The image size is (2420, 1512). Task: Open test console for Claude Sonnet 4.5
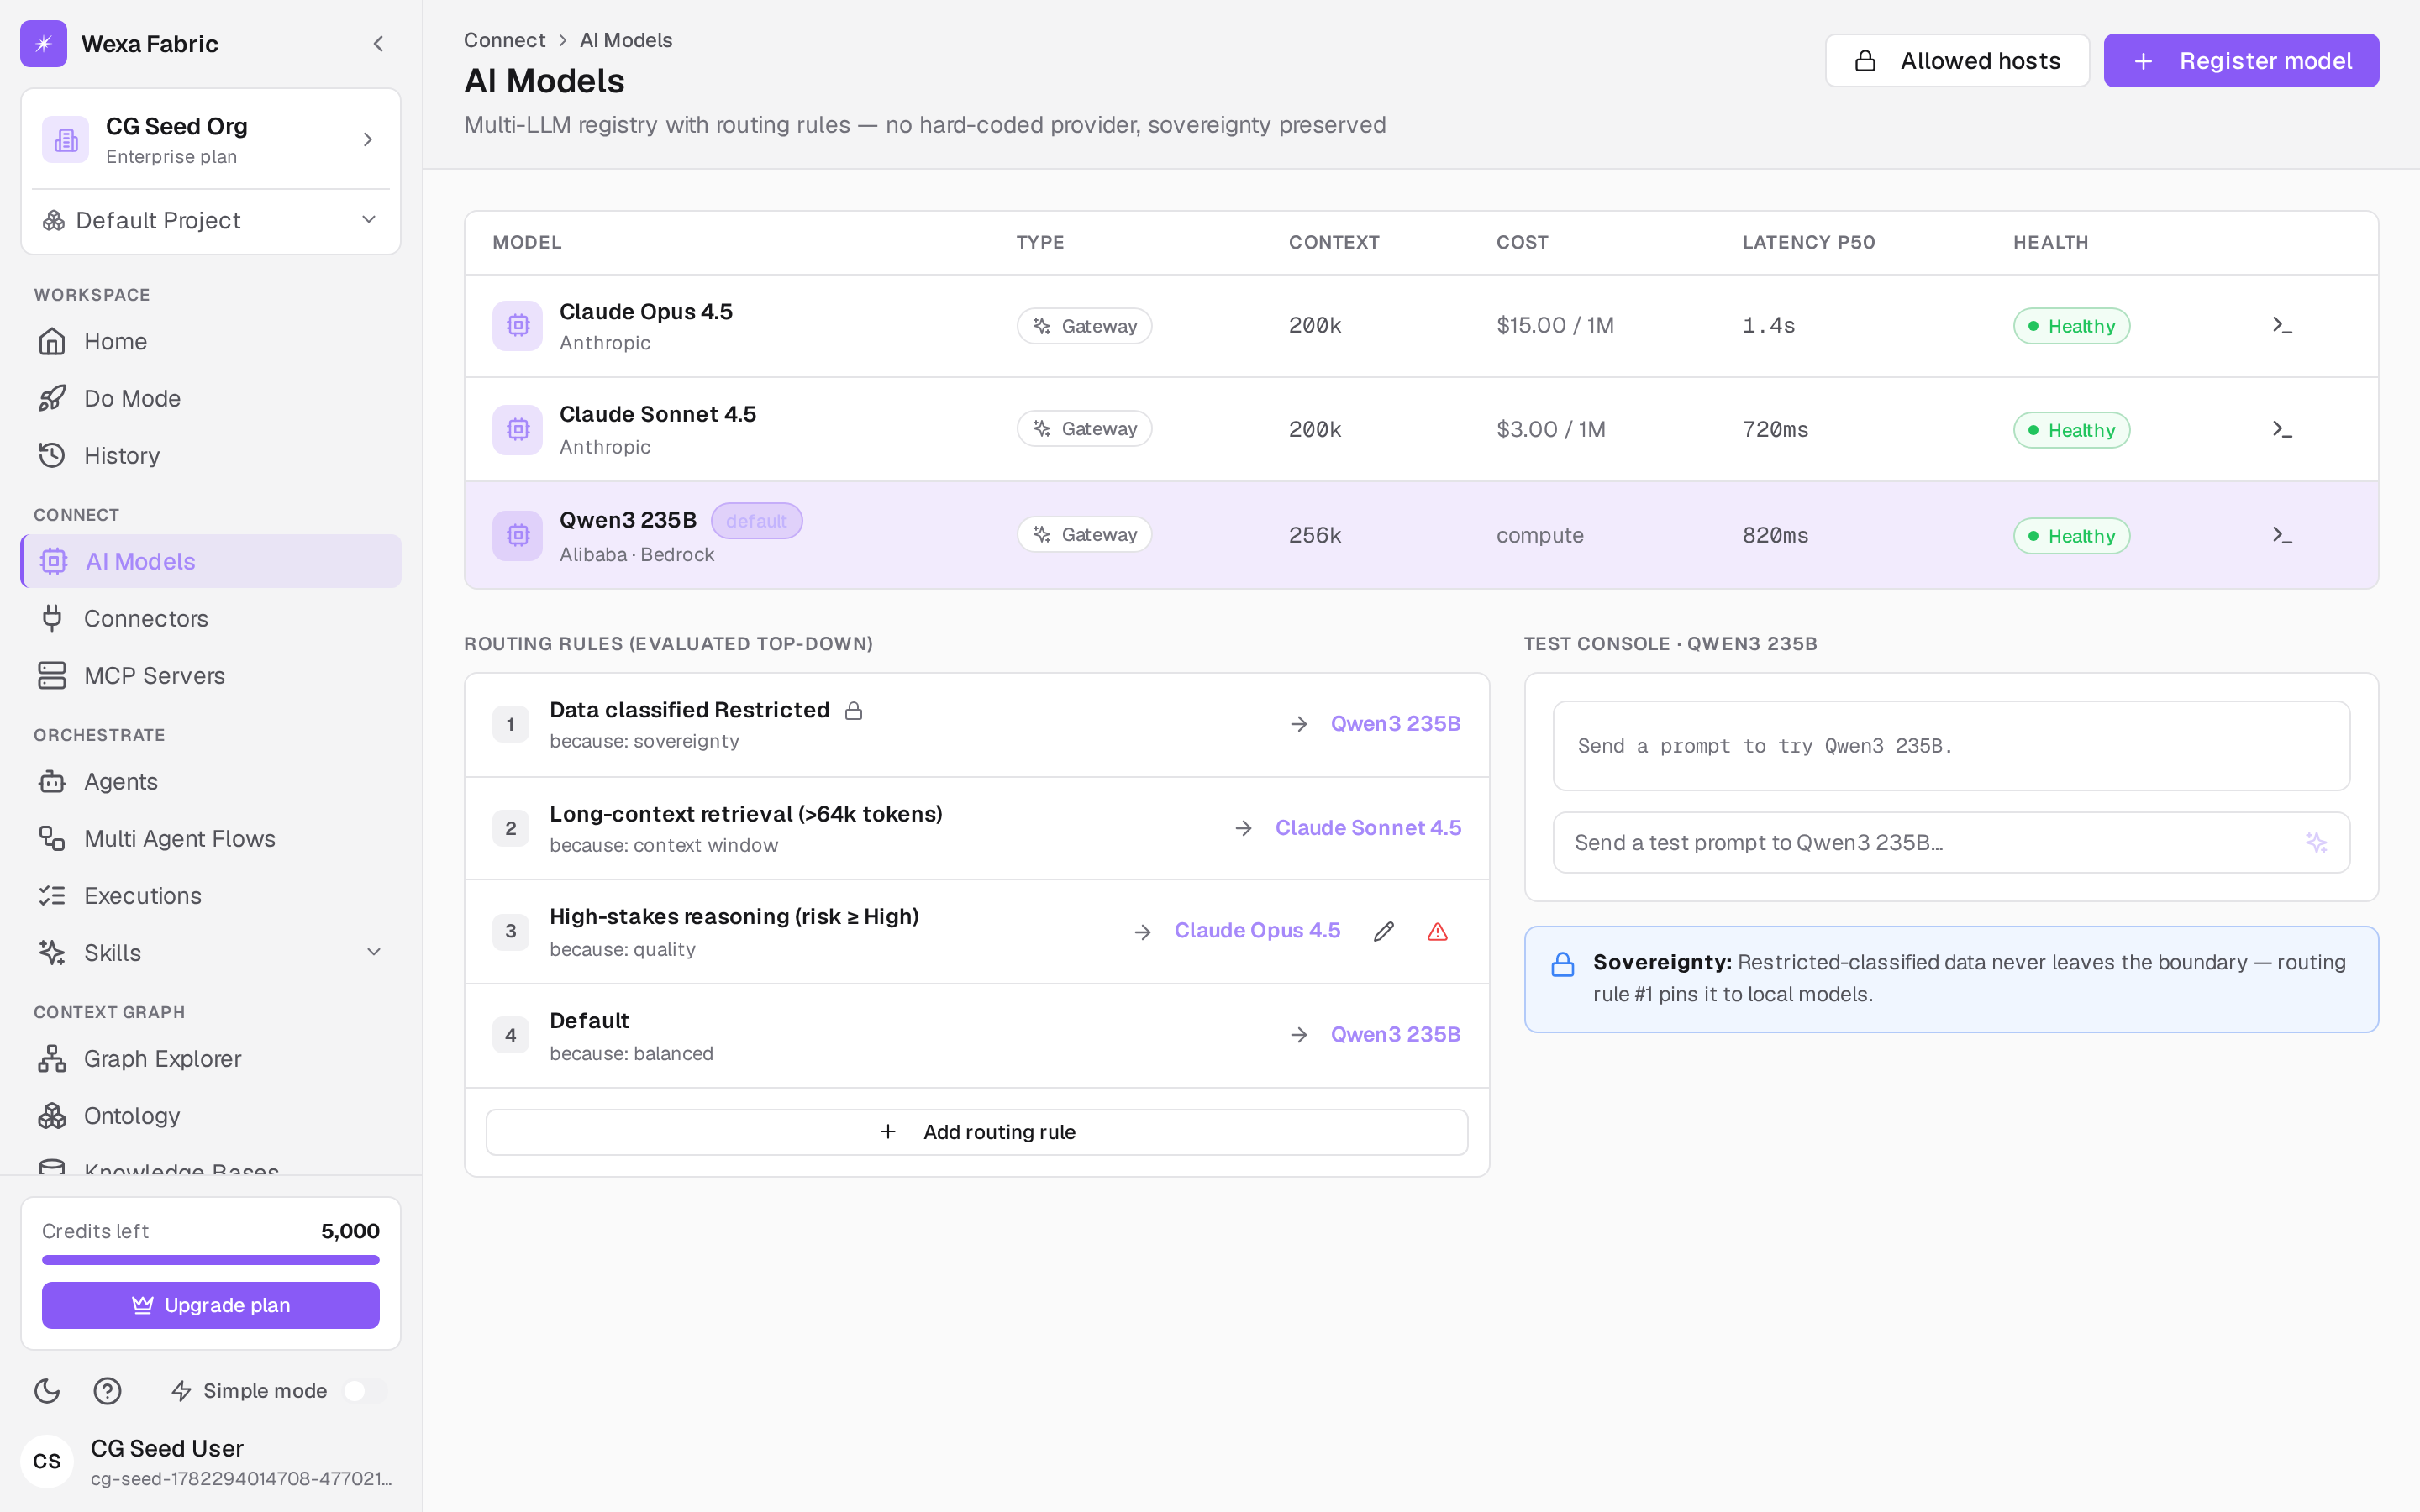2282,429
